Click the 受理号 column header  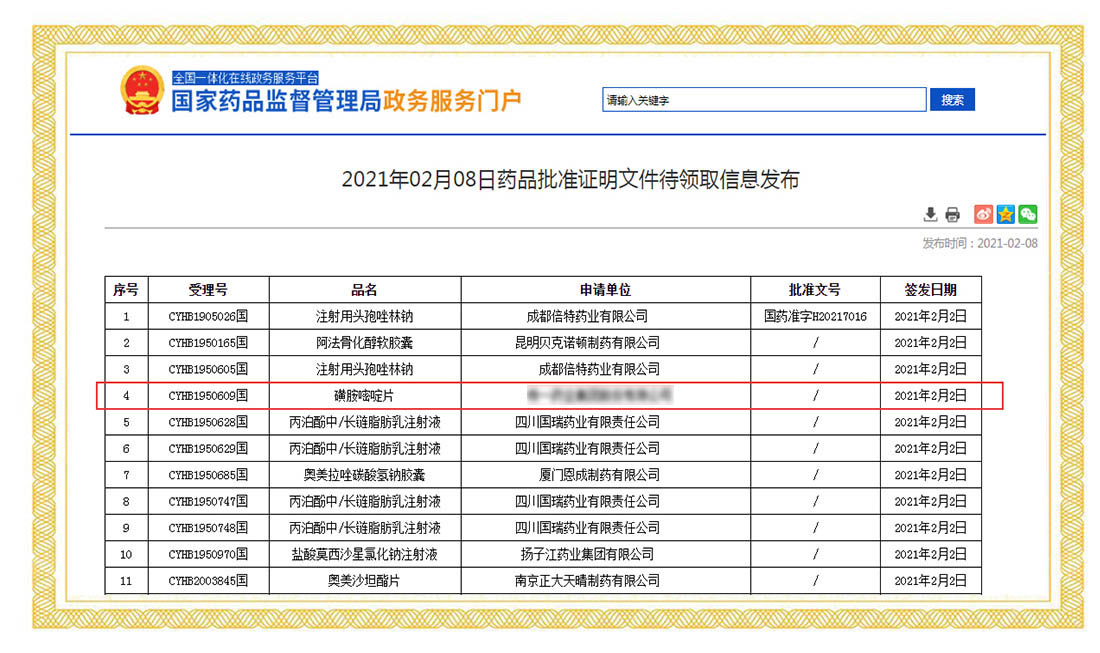pos(208,290)
